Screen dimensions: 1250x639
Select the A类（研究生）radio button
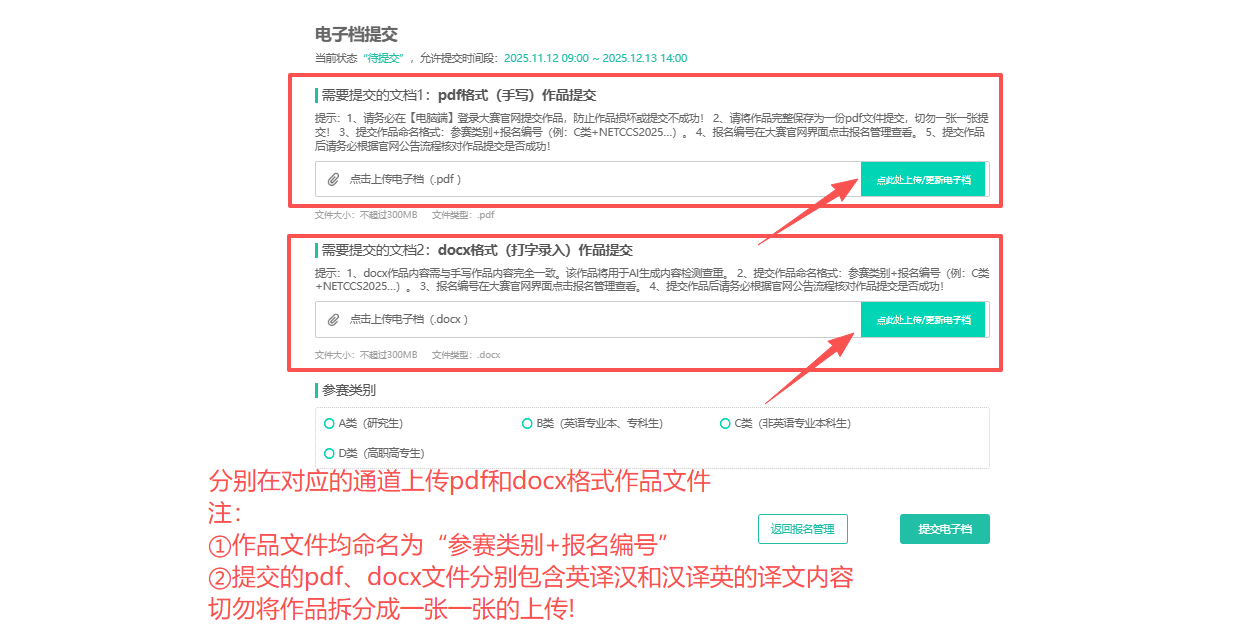pos(329,424)
